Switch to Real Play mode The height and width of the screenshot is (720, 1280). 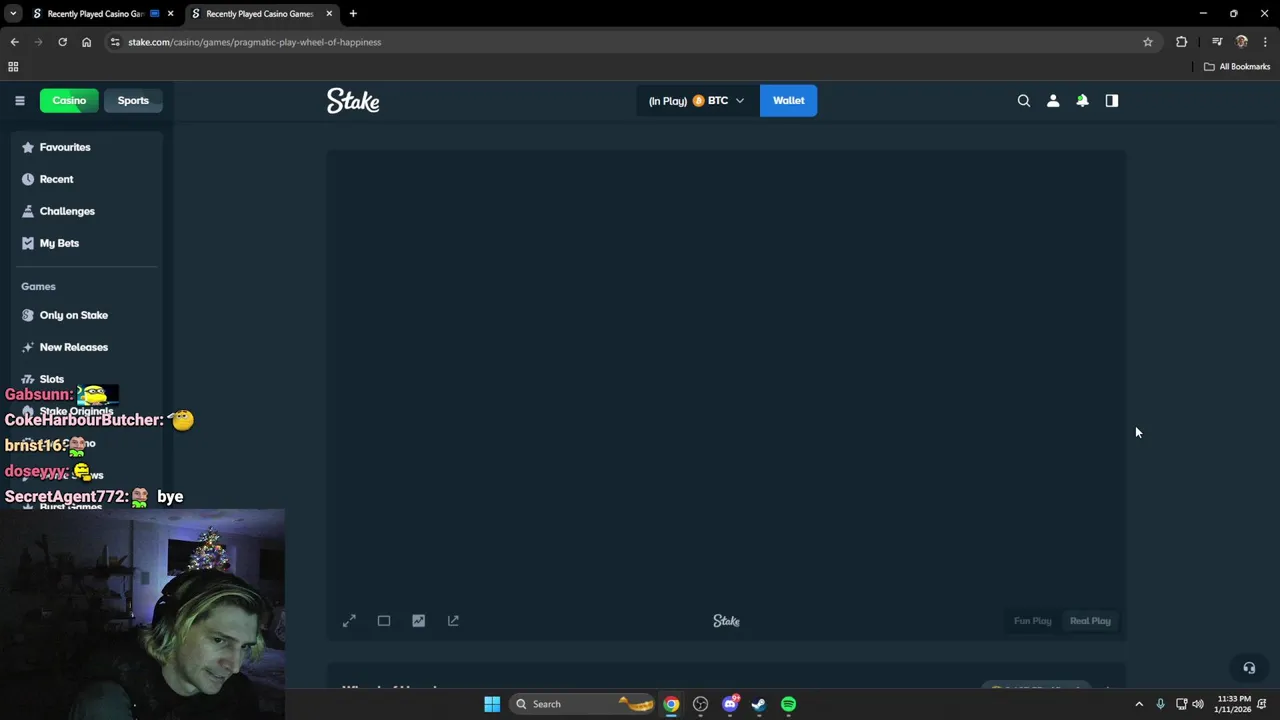click(1090, 621)
